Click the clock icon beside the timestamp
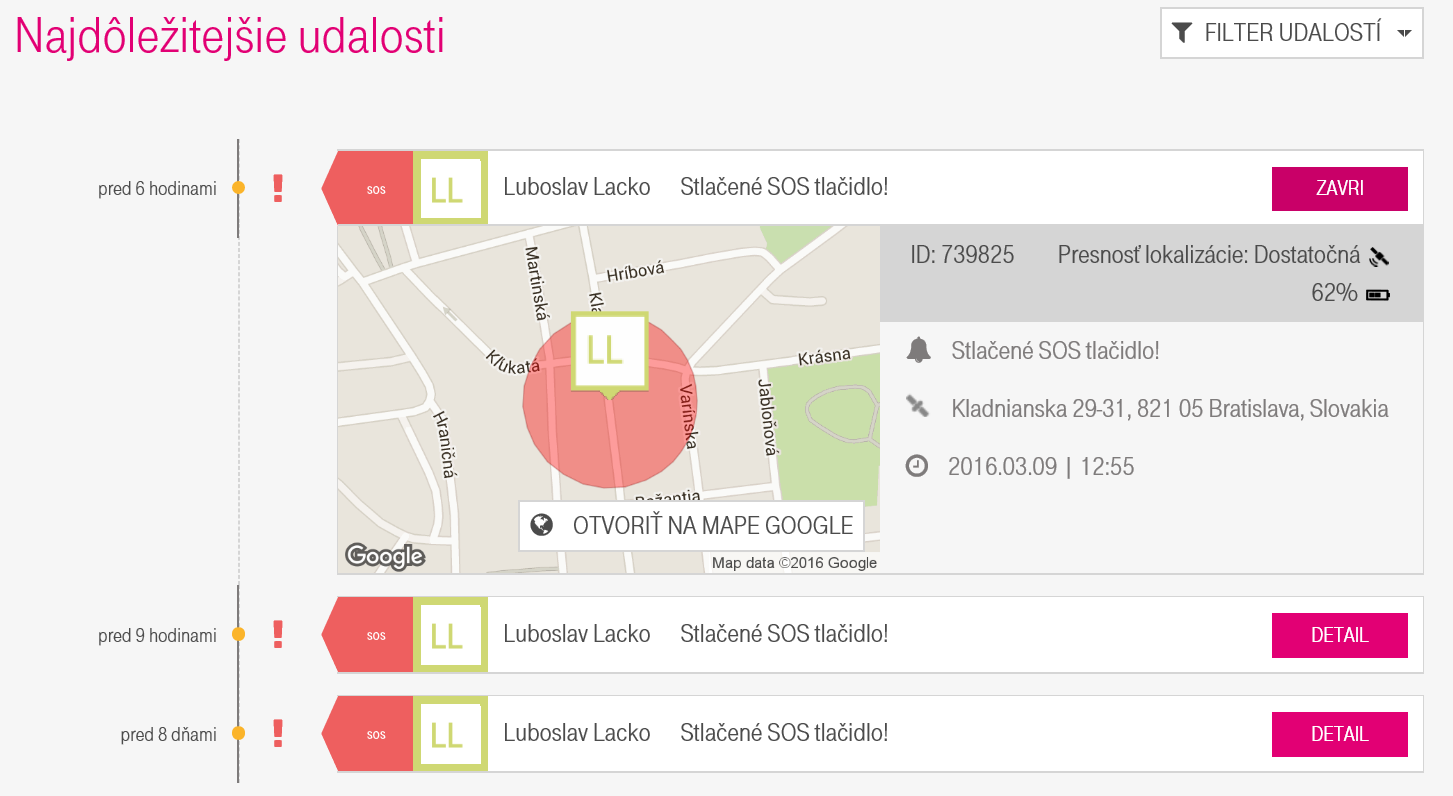1453x796 pixels. coord(917,466)
